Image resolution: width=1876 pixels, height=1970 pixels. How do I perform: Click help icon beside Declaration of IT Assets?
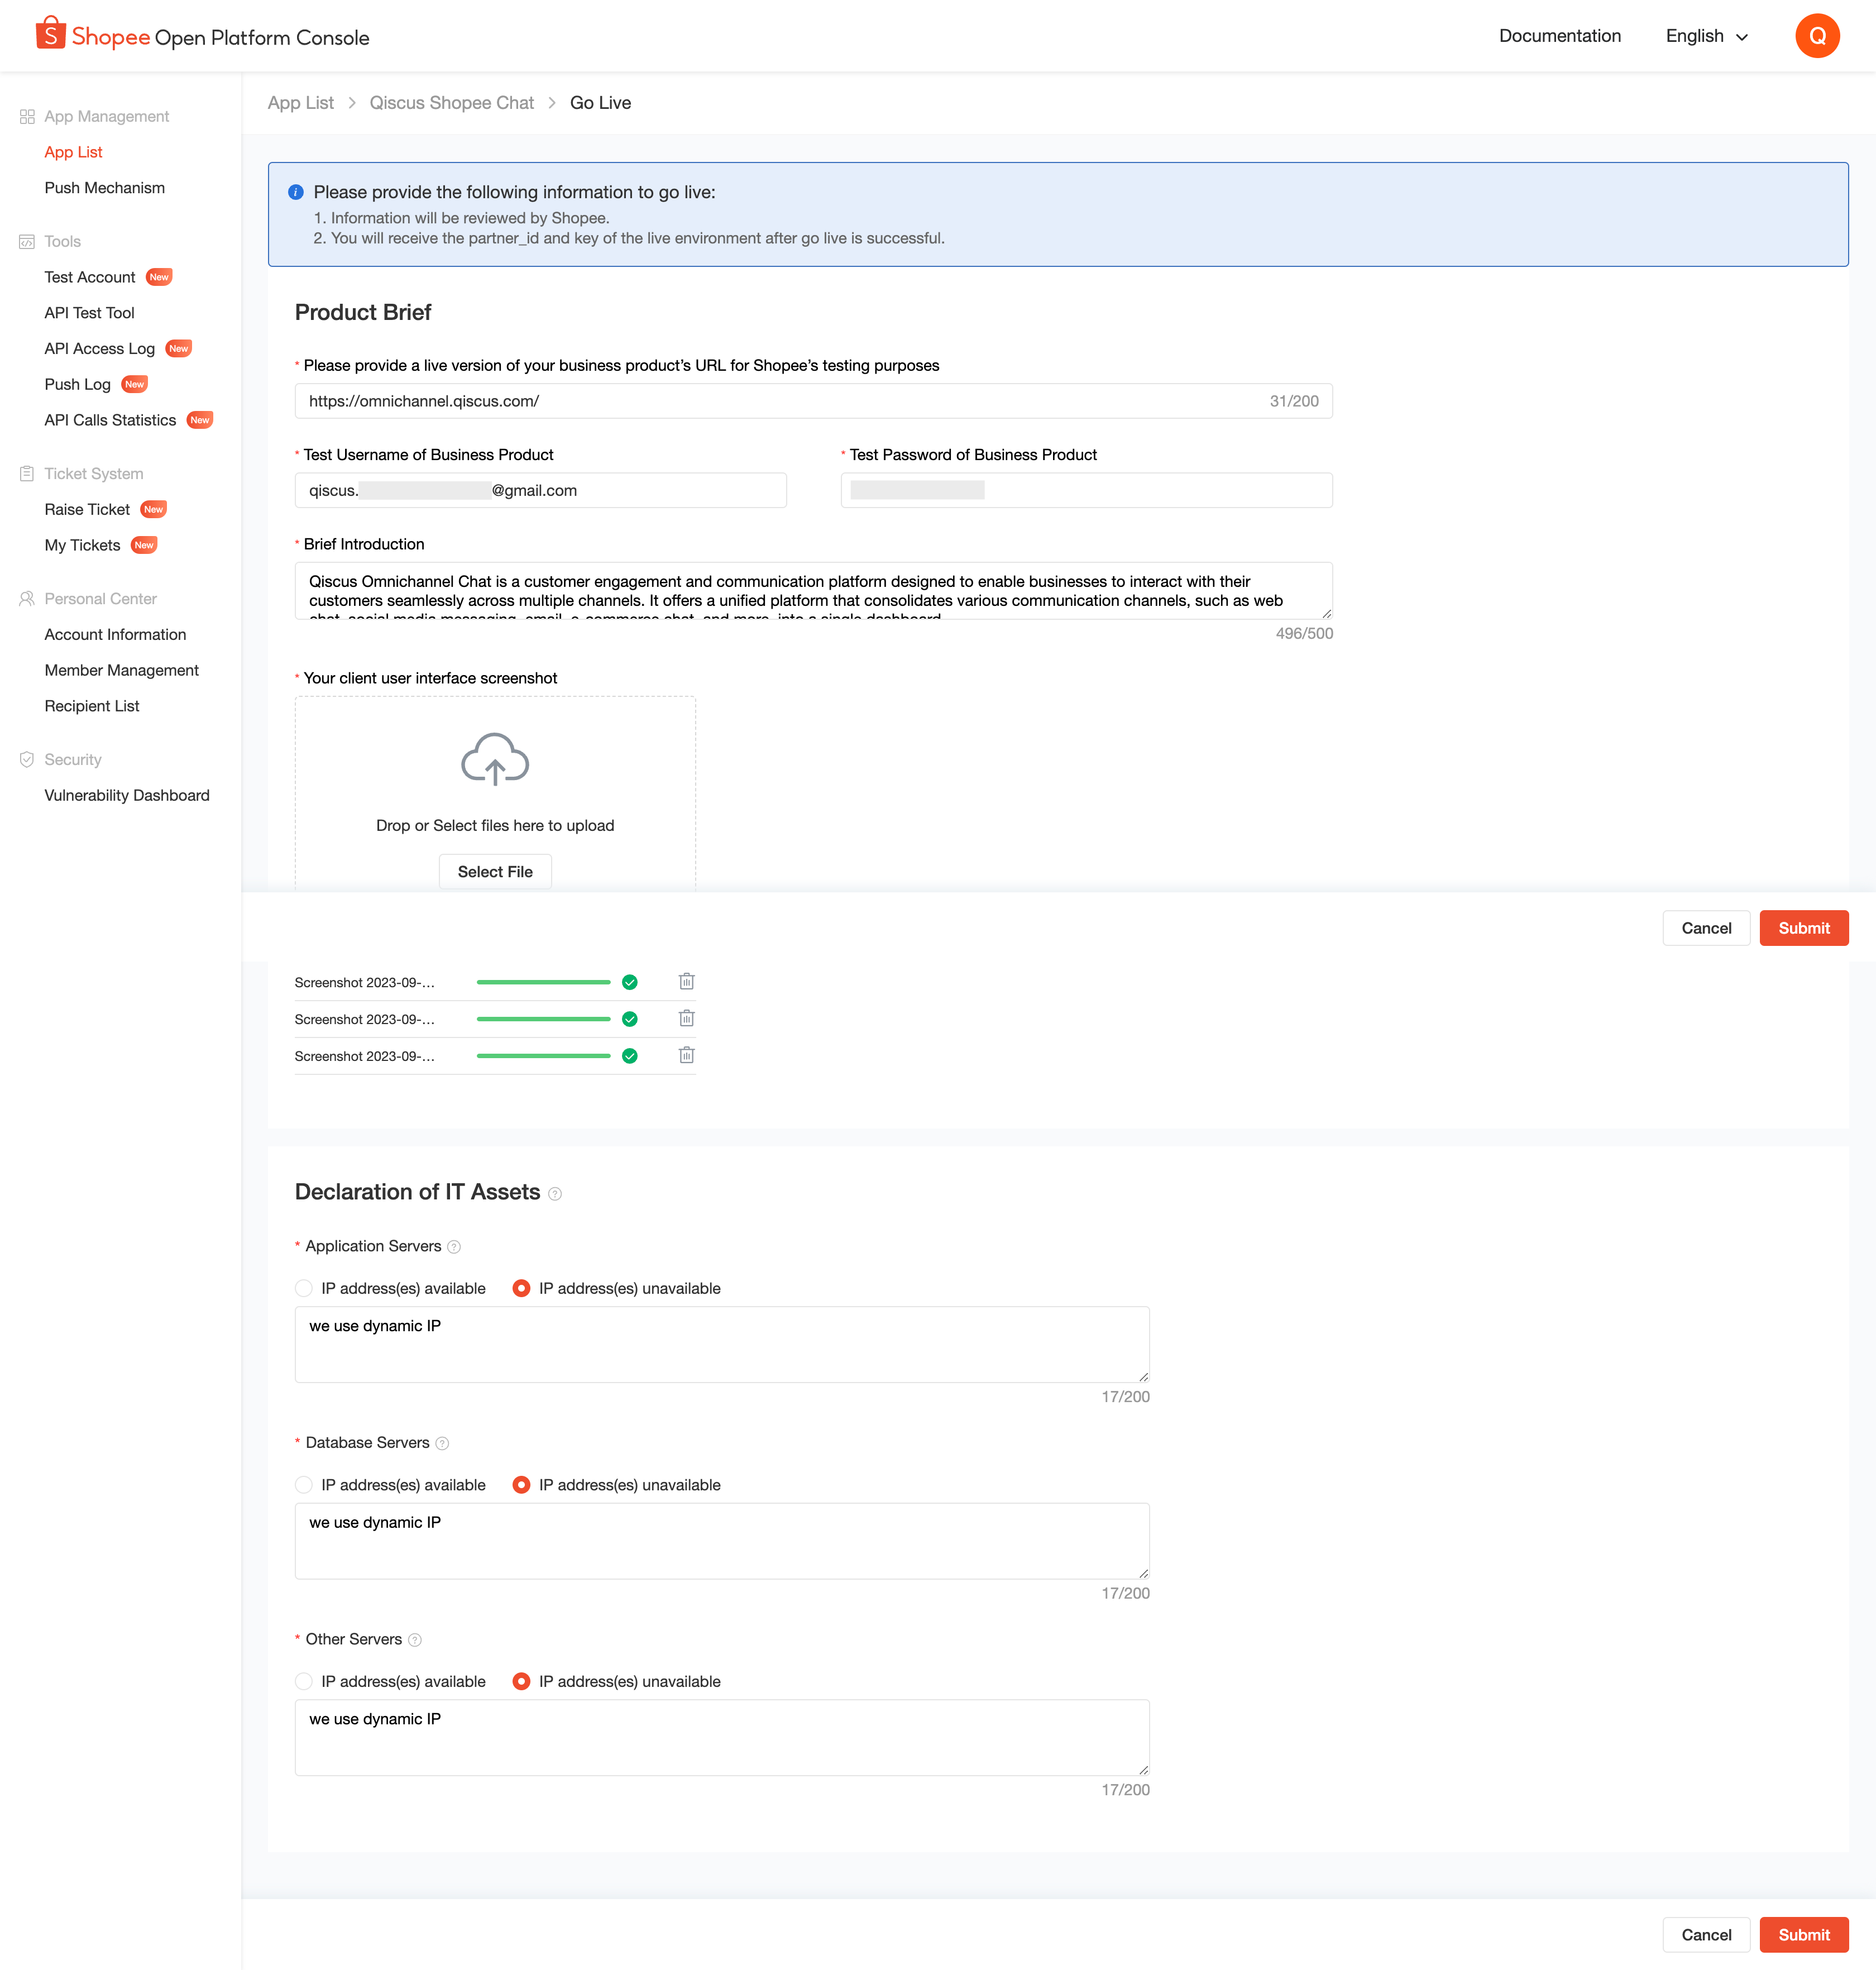pos(555,1194)
